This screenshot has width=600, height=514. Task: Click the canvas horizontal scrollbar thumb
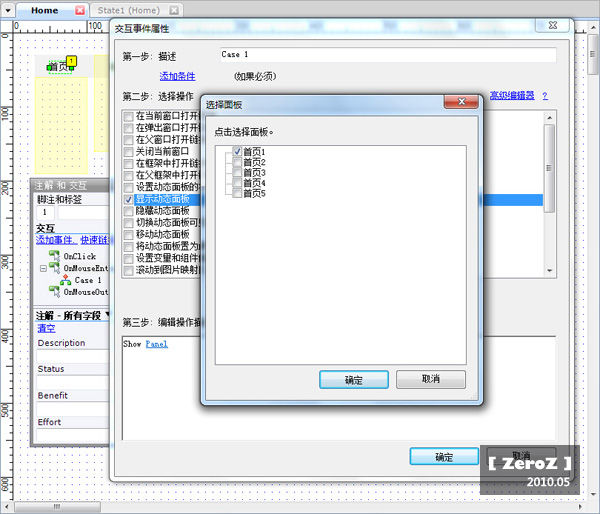point(57,507)
